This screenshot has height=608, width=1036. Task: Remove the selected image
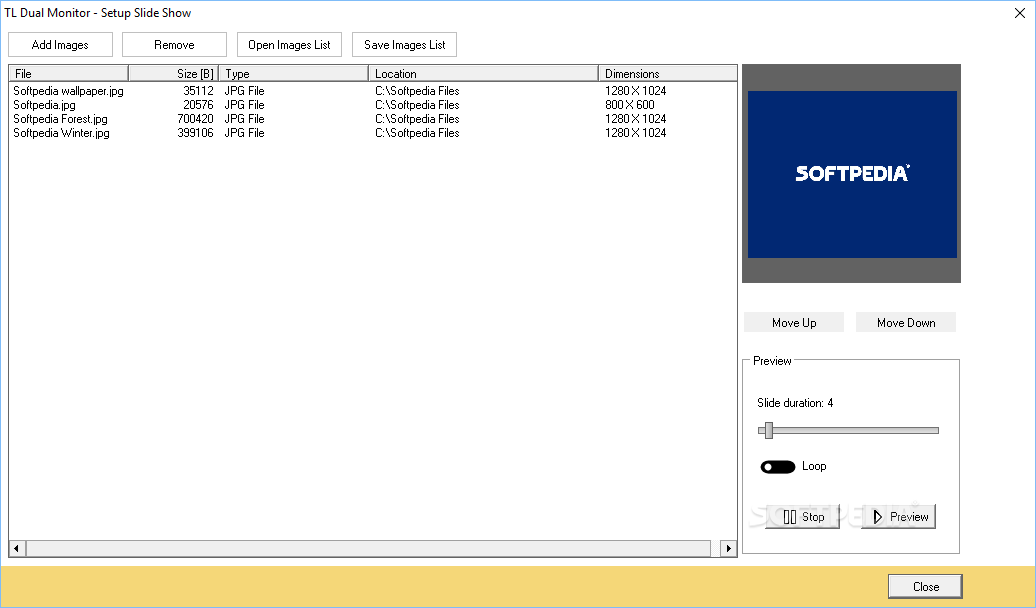(174, 45)
